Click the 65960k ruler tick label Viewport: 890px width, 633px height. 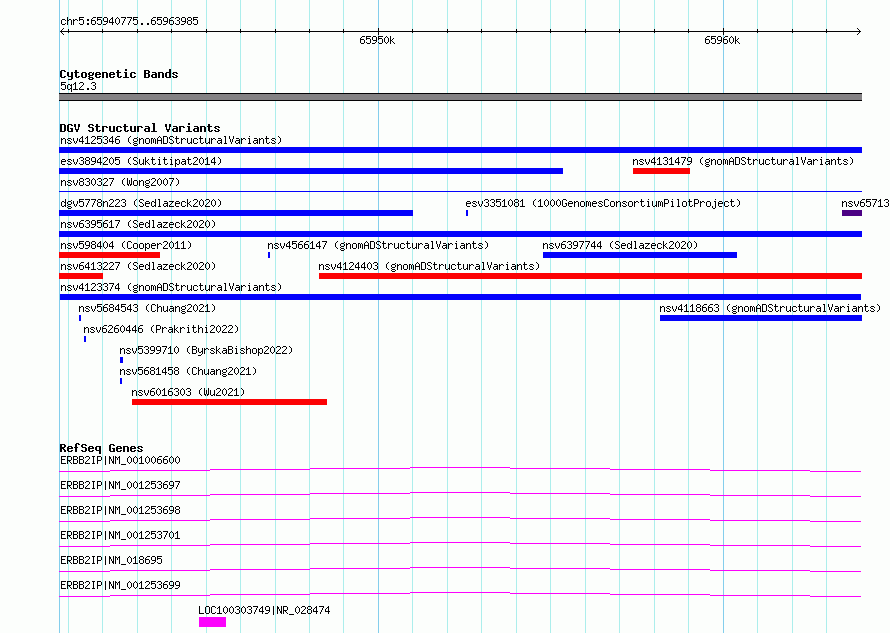[722, 40]
